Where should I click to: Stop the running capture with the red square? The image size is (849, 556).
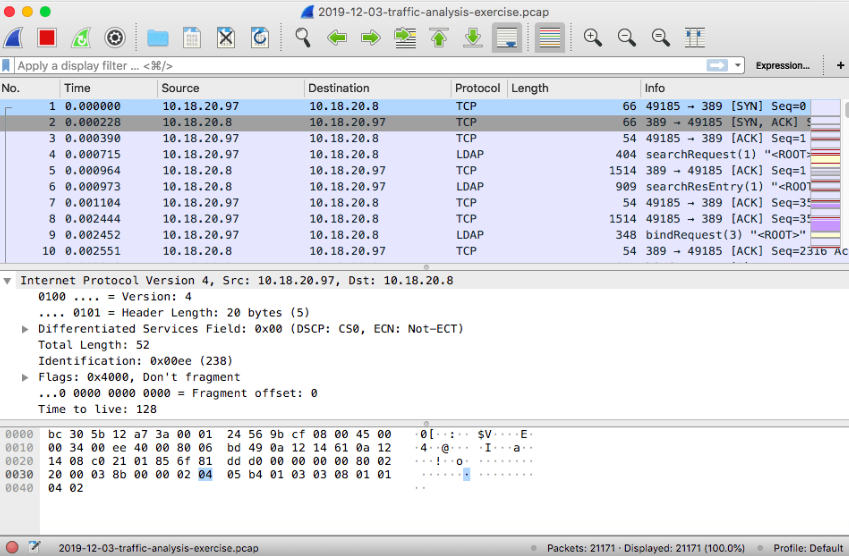click(x=47, y=38)
